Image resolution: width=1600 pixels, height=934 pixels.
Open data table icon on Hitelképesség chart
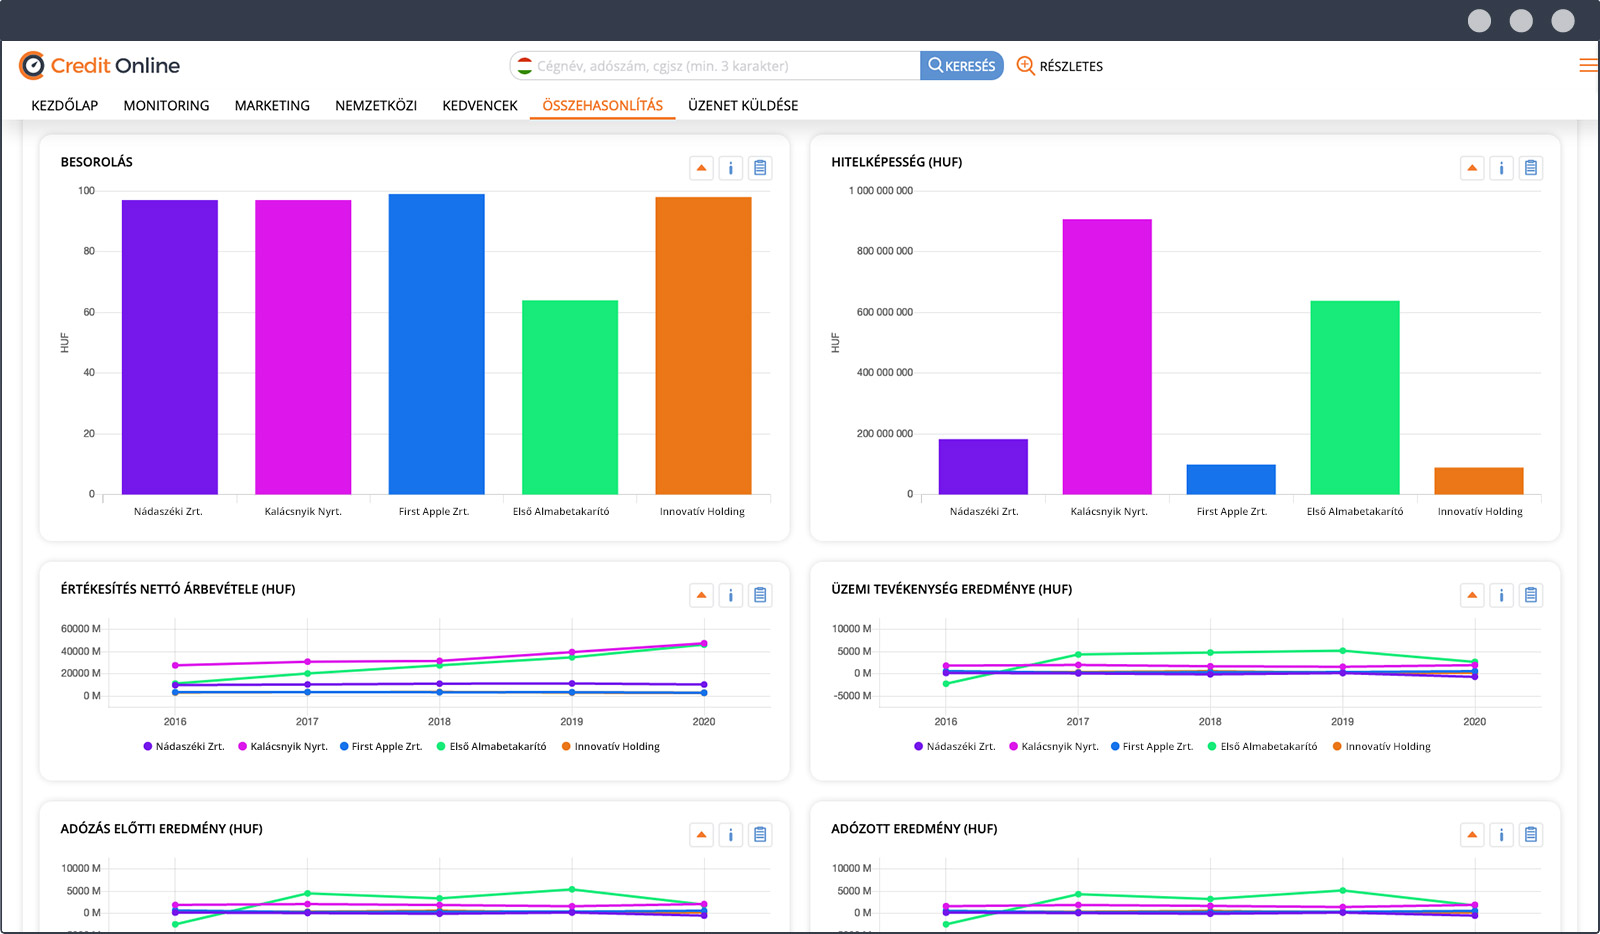coord(1530,168)
